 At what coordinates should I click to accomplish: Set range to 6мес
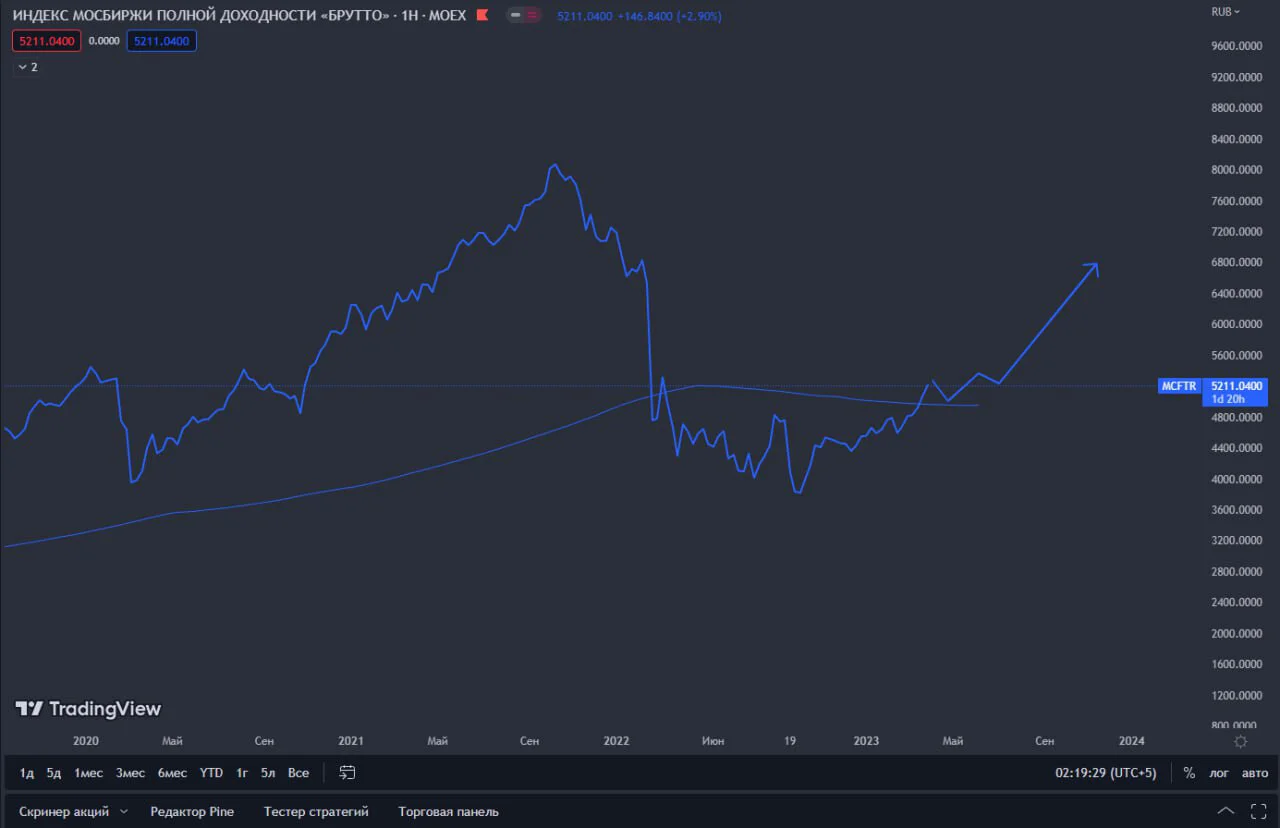[172, 773]
